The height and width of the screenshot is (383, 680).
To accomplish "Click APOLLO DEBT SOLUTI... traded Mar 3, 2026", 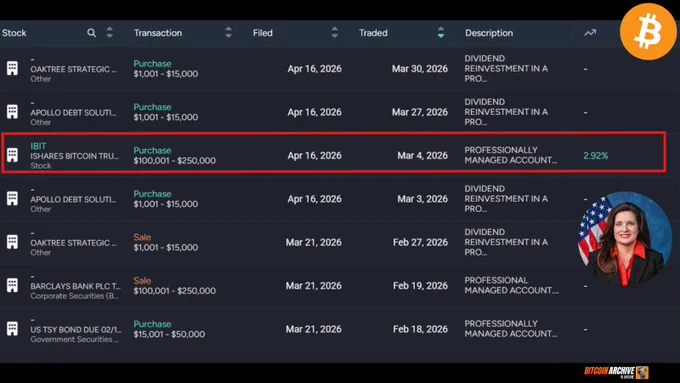I will point(73,199).
